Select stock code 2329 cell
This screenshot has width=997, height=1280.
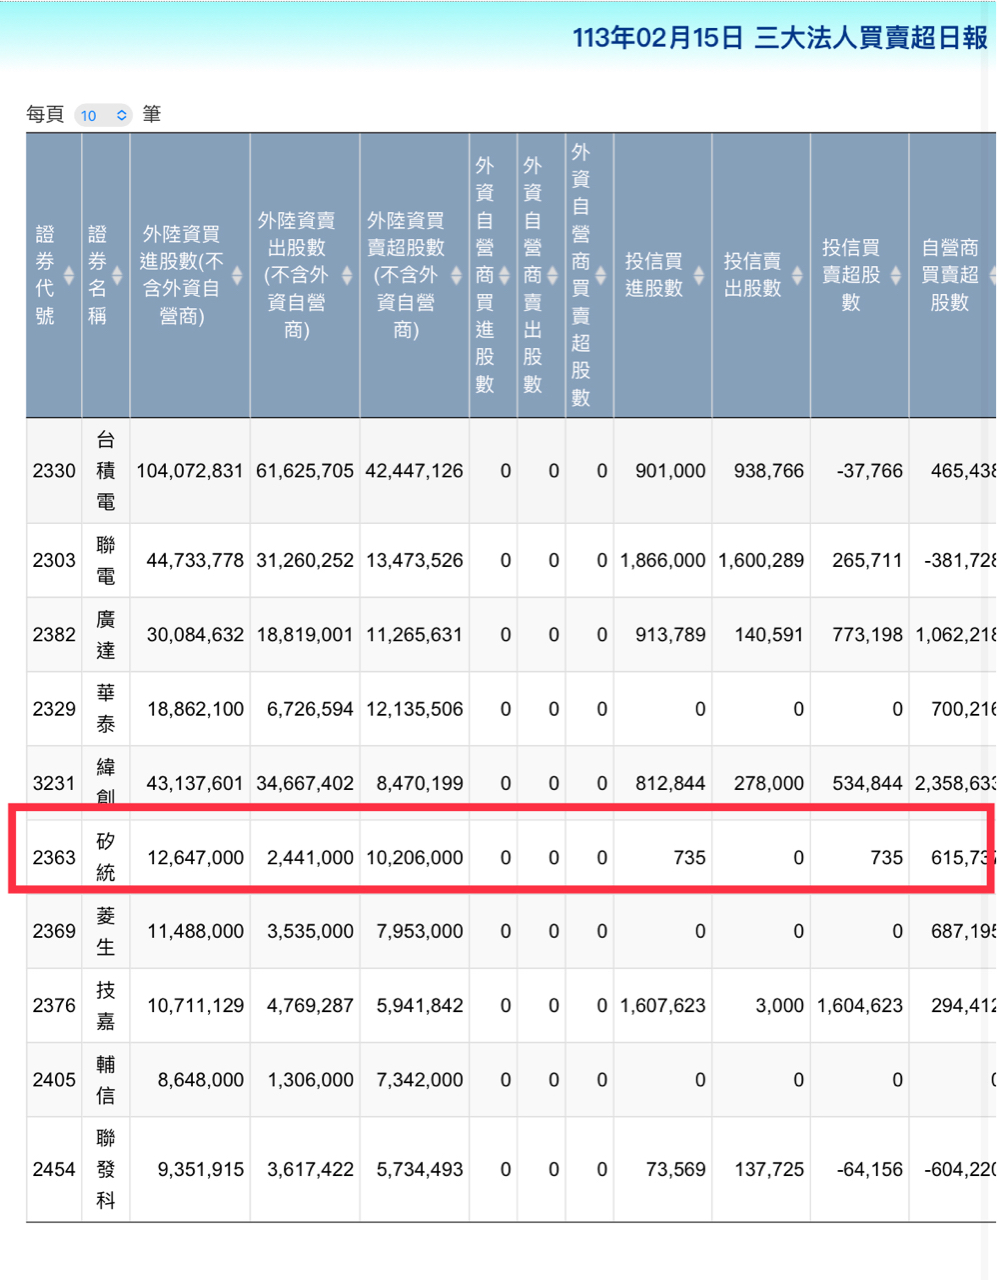[x=54, y=709]
